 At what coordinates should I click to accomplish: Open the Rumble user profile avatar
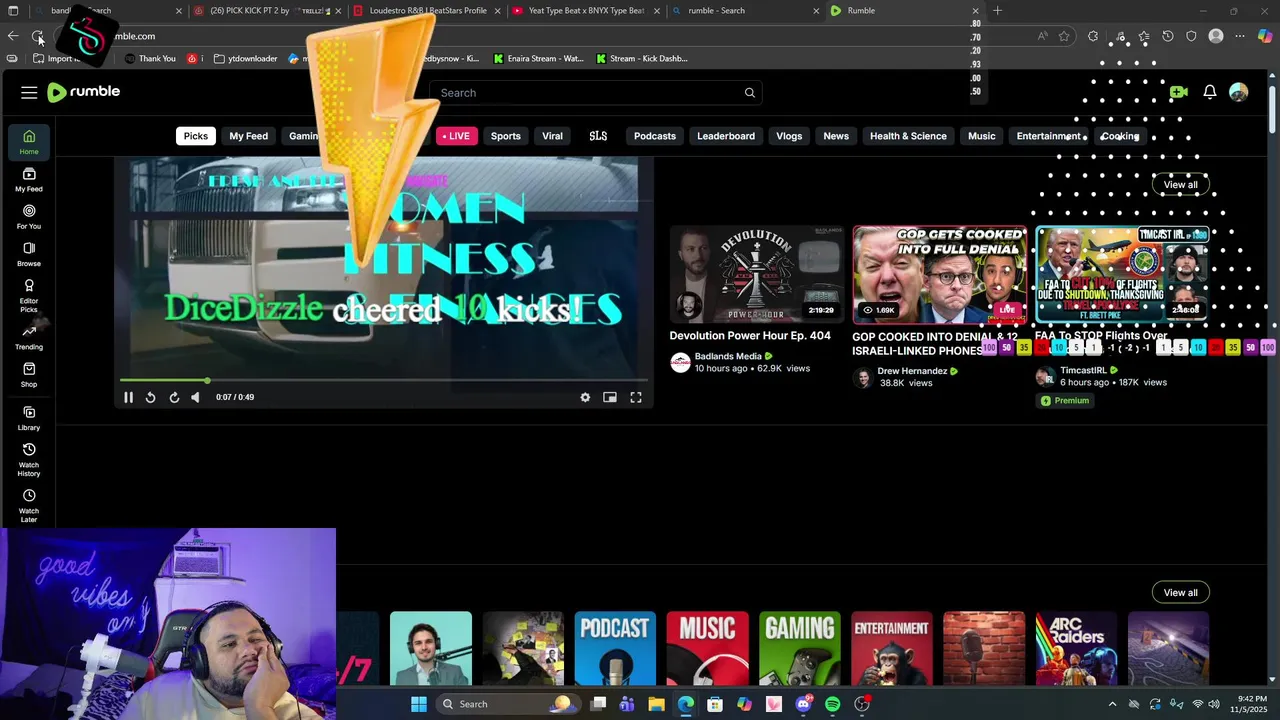coord(1238,92)
